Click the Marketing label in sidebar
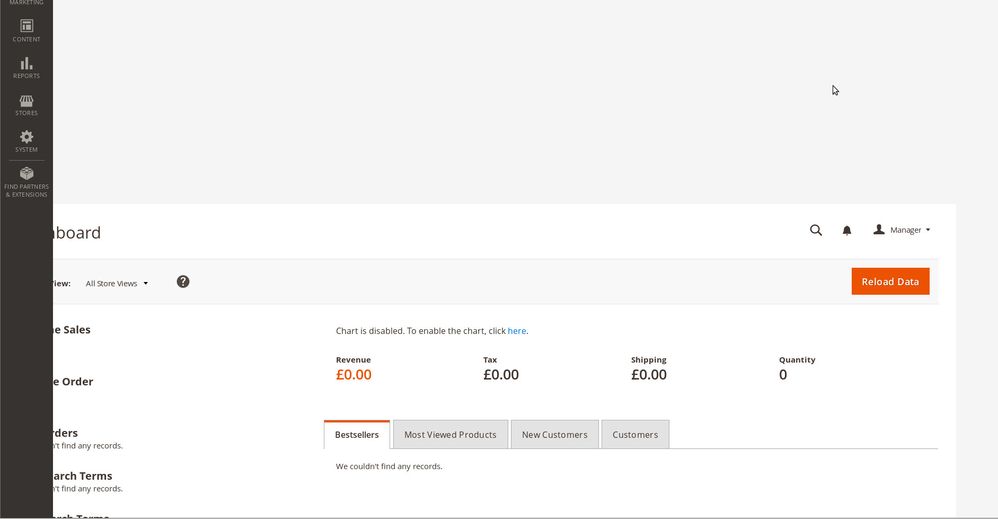998x519 pixels. [x=26, y=3]
